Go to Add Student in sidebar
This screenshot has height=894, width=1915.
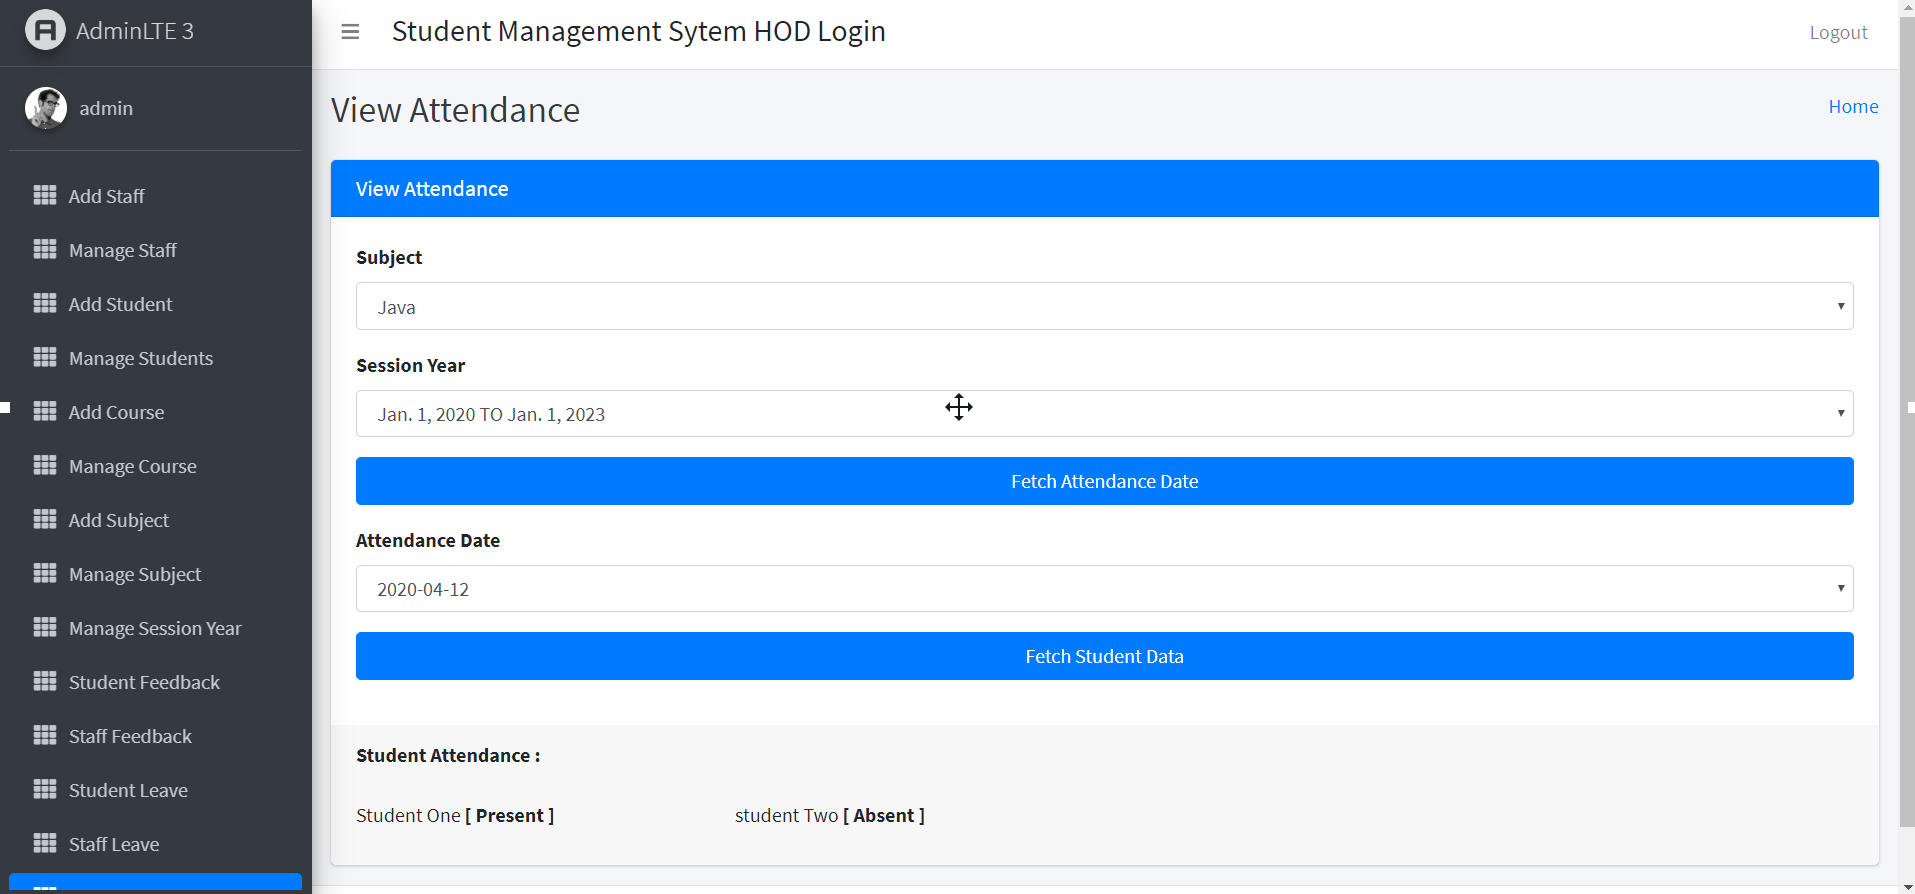tap(120, 304)
